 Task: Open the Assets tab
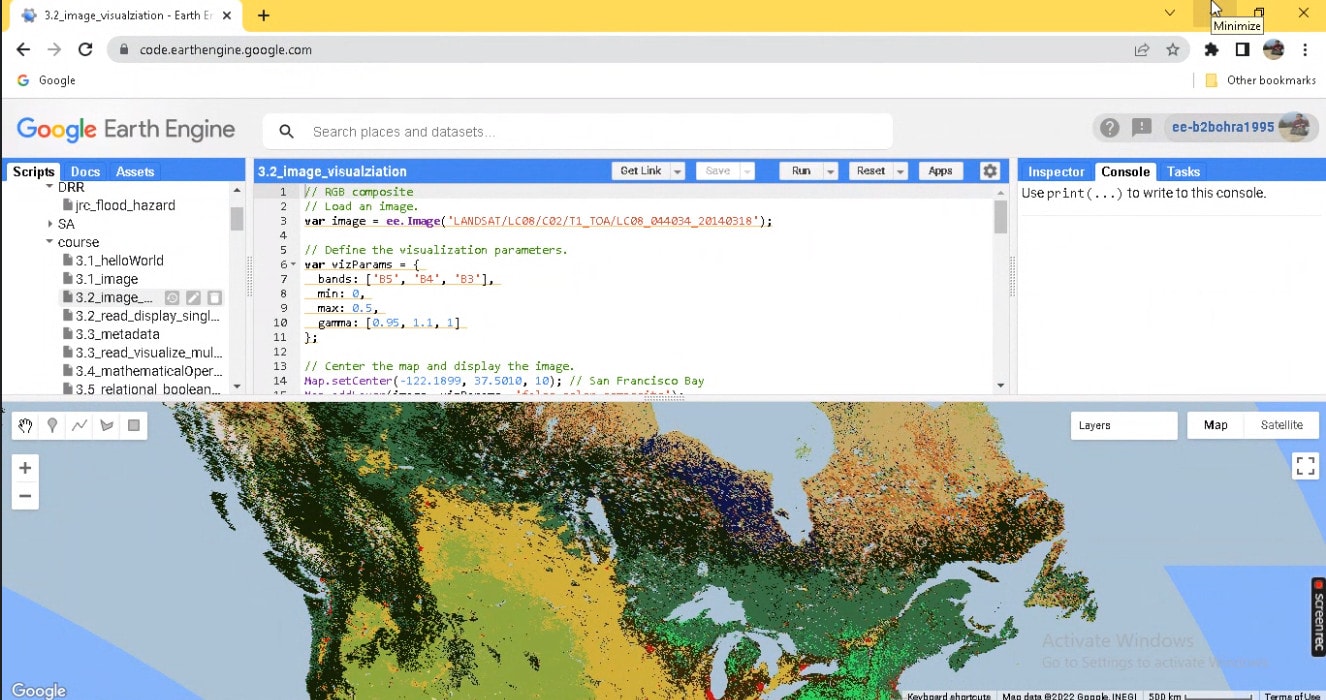(135, 172)
